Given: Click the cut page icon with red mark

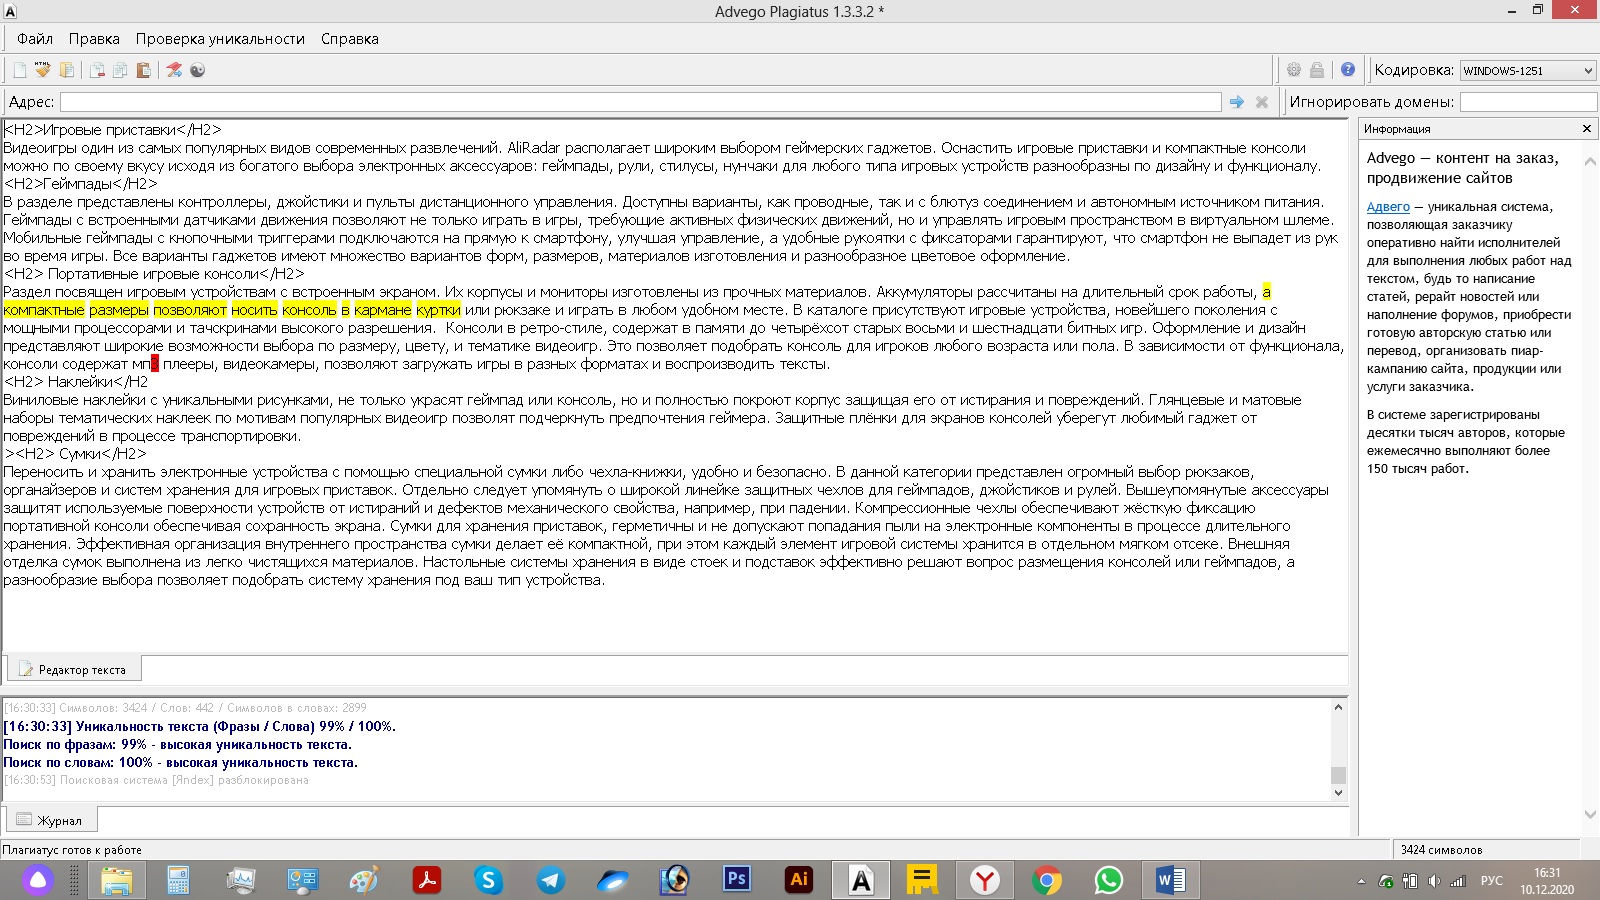Looking at the screenshot, I should 97,70.
